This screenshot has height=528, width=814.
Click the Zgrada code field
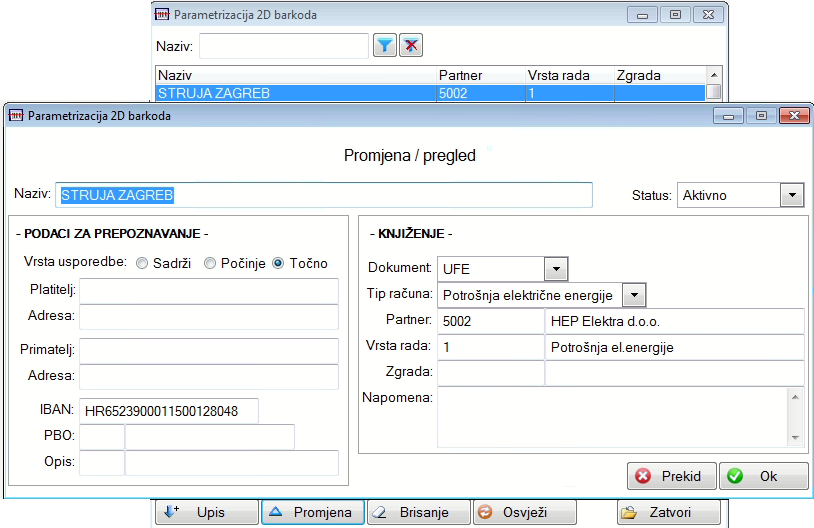pos(491,373)
